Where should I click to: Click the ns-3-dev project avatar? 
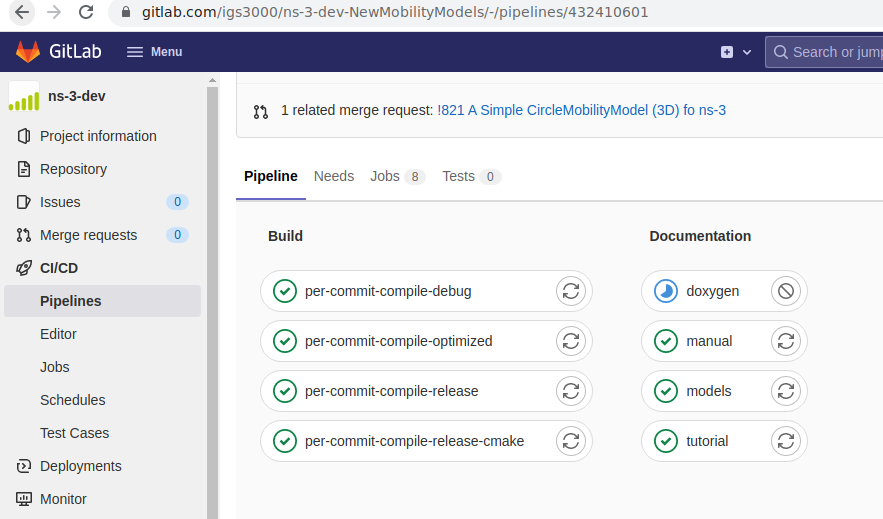24,96
